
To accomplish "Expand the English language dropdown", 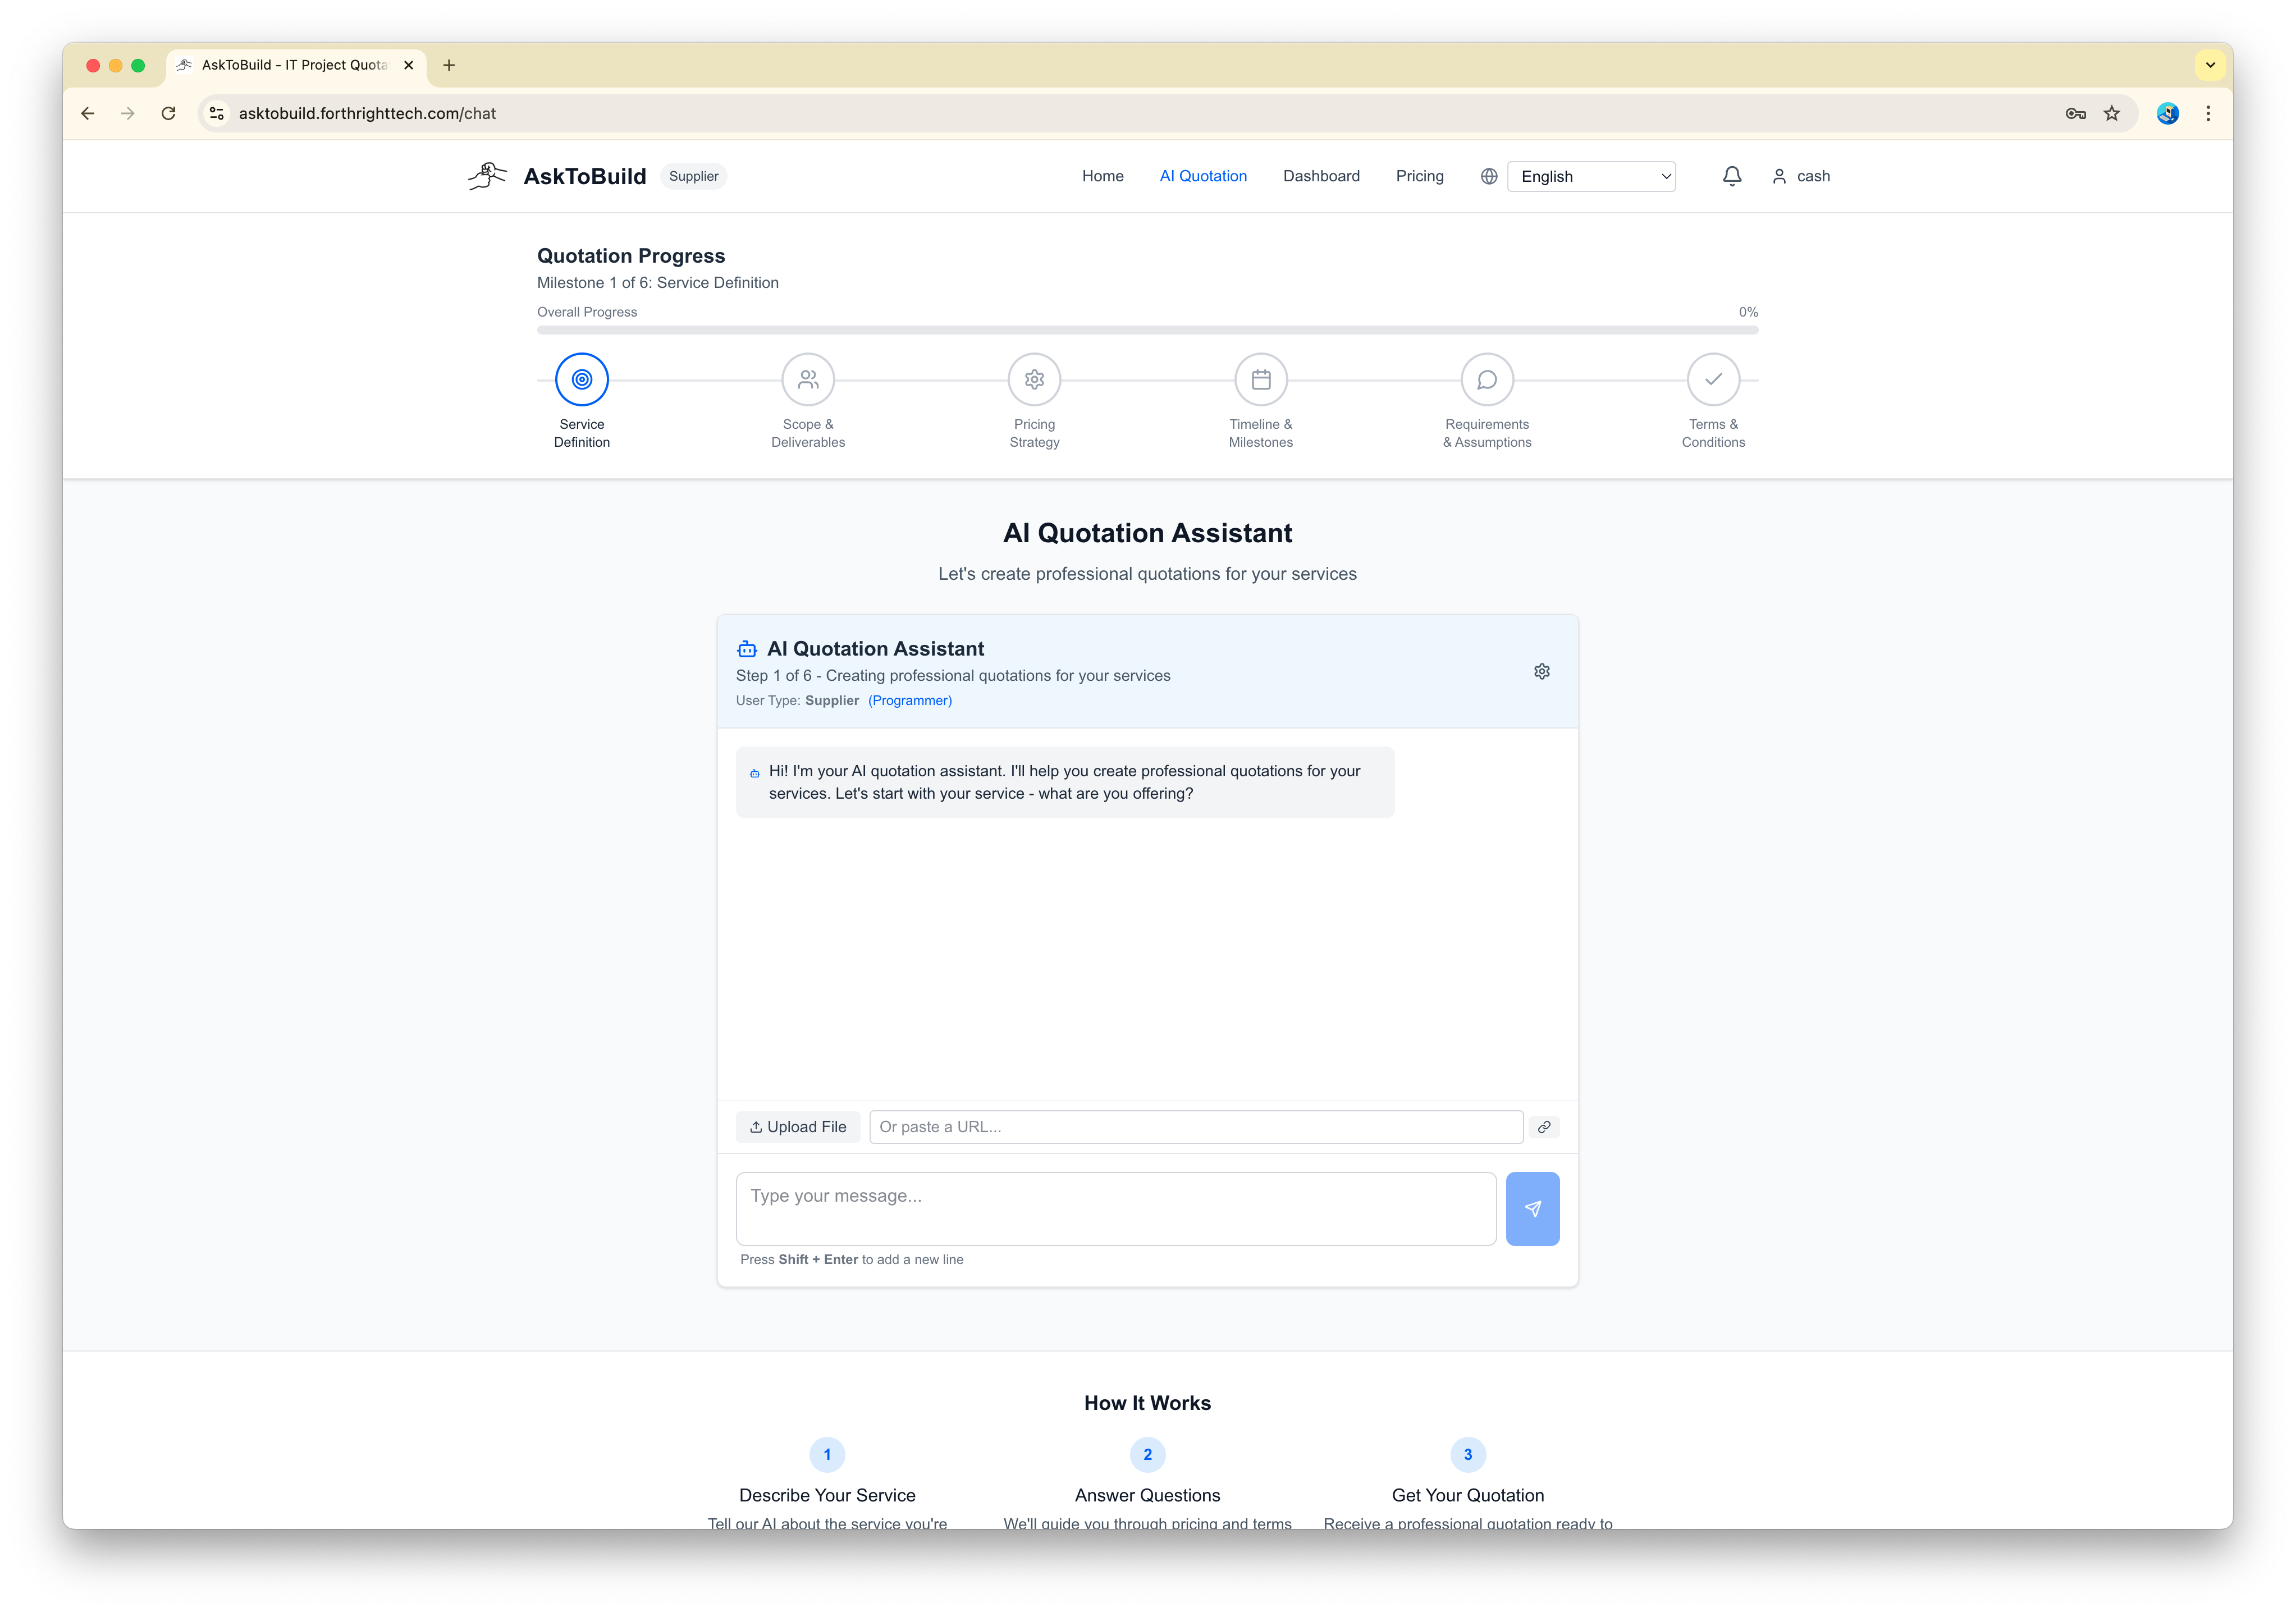I will pyautogui.click(x=1591, y=176).
